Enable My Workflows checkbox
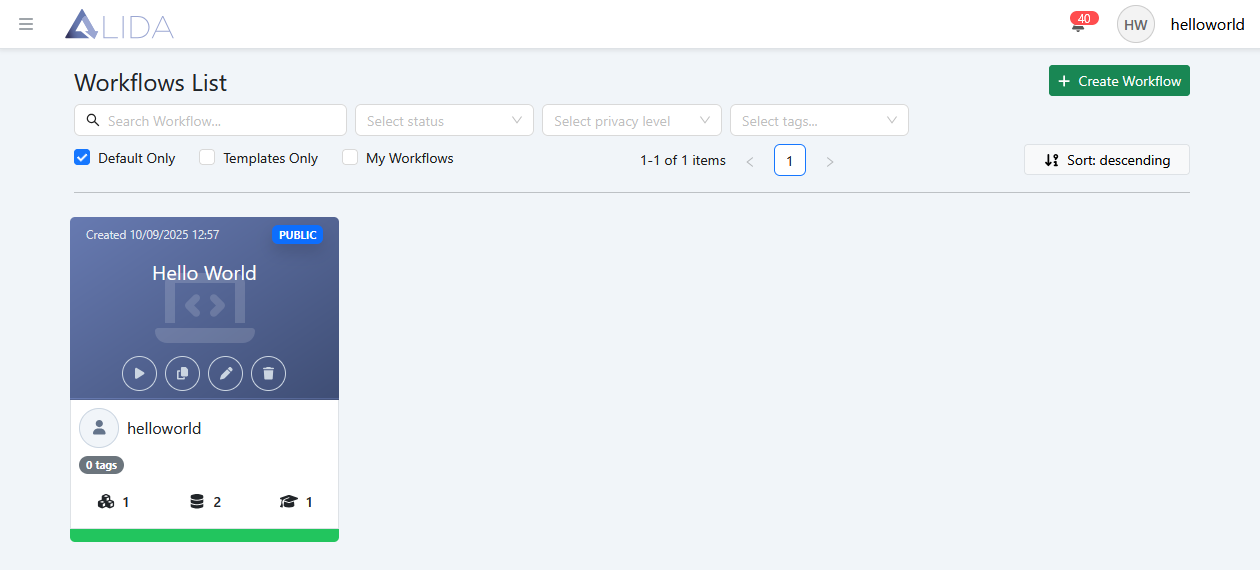The width and height of the screenshot is (1260, 570). click(x=350, y=157)
